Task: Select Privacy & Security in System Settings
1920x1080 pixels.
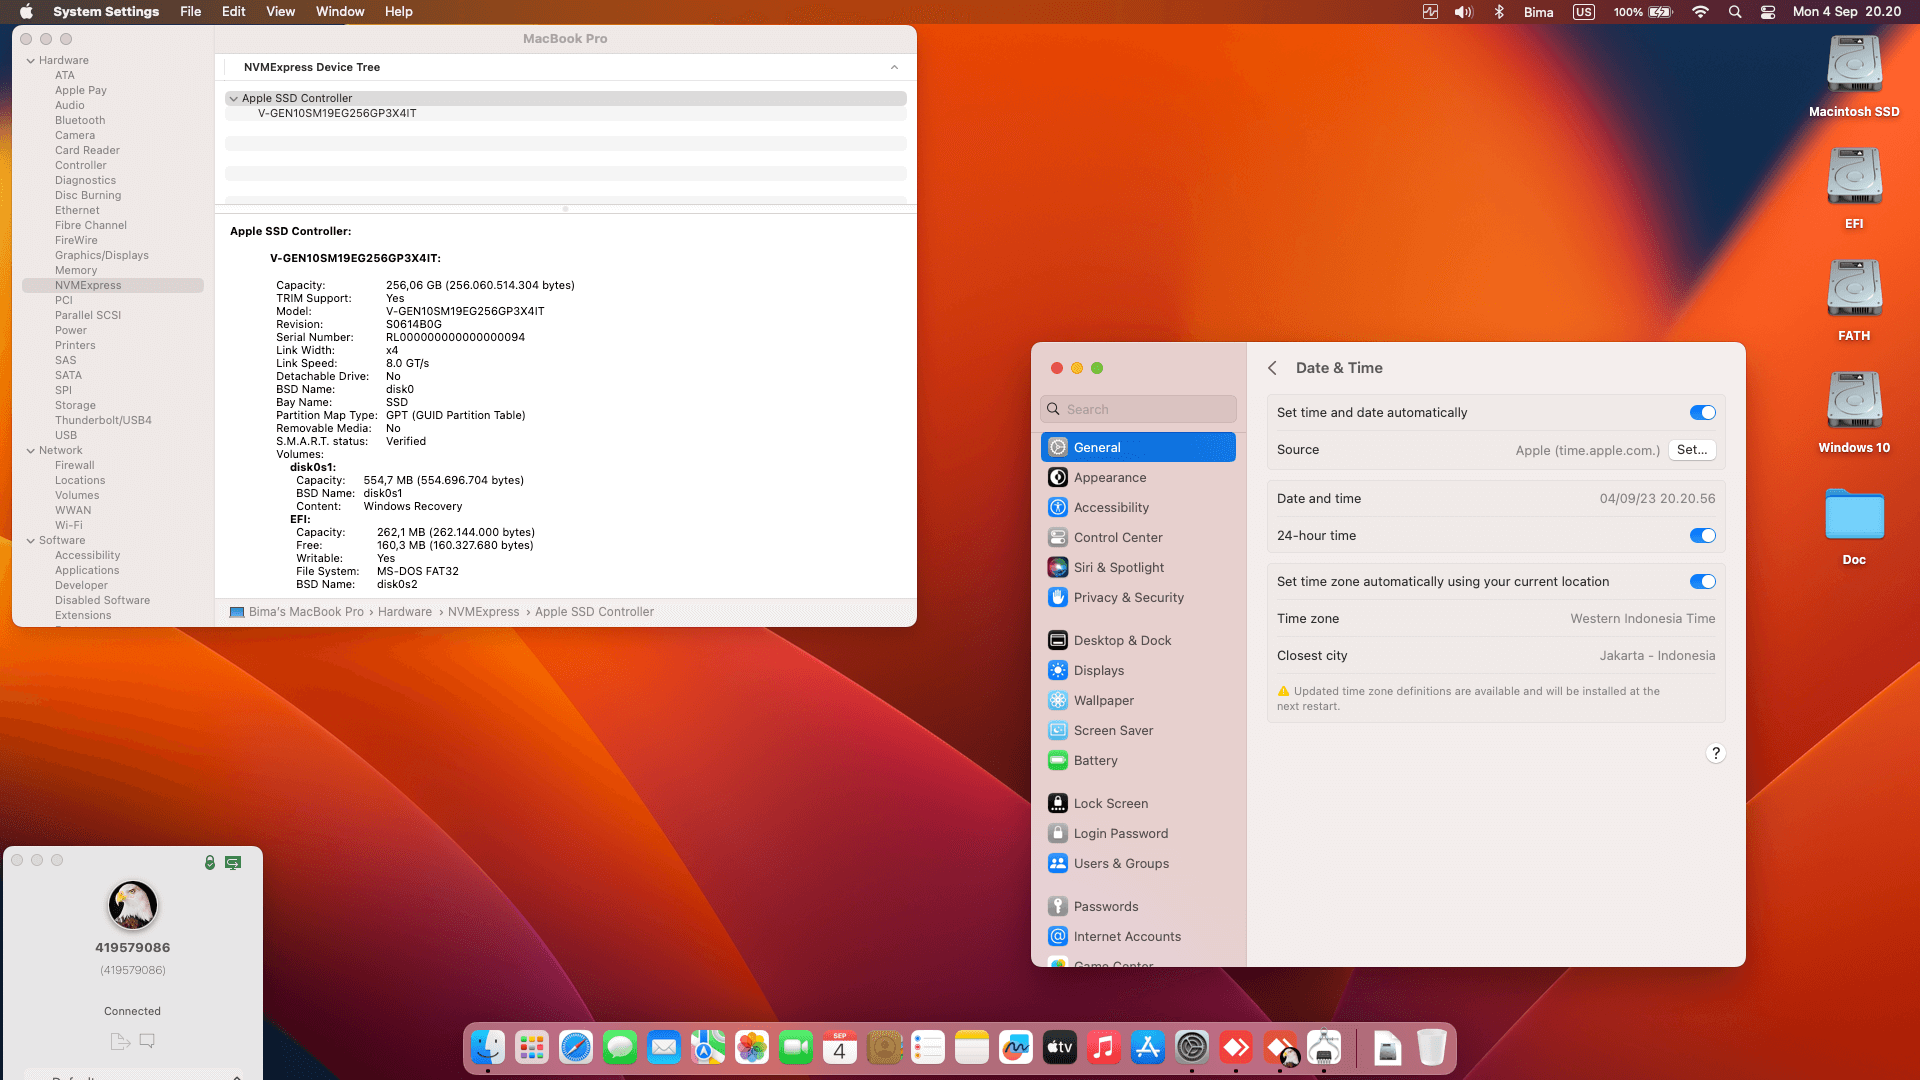Action: click(1129, 597)
